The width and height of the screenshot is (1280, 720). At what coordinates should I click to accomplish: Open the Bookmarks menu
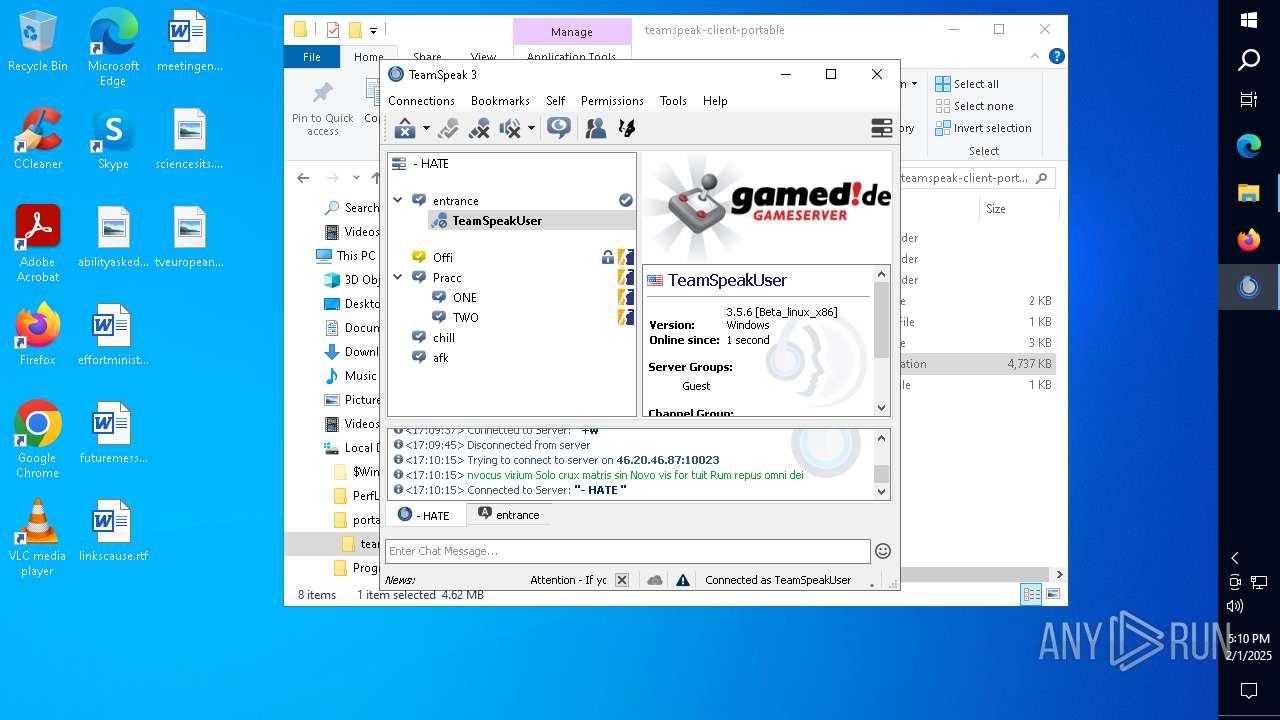[500, 101]
